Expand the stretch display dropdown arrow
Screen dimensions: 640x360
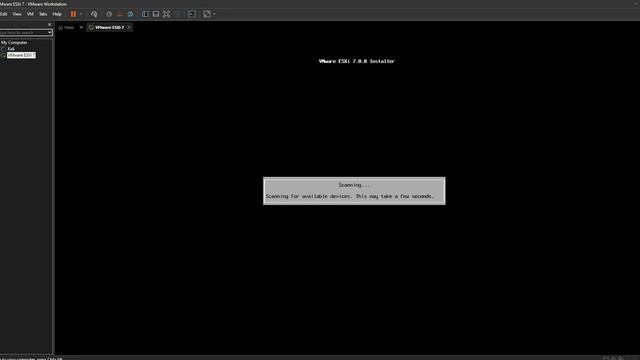(x=214, y=14)
